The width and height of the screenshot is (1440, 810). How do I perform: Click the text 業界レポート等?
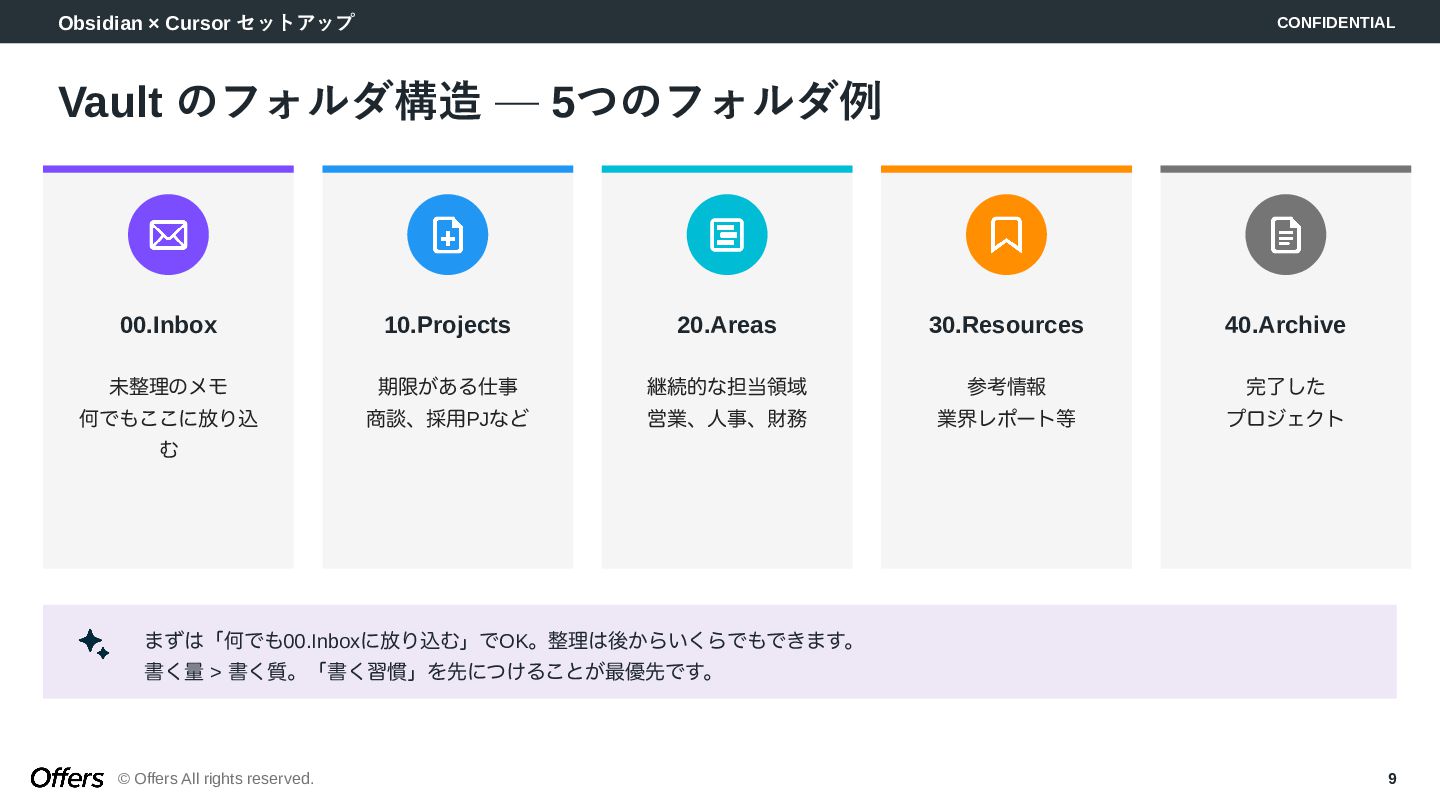point(1006,418)
